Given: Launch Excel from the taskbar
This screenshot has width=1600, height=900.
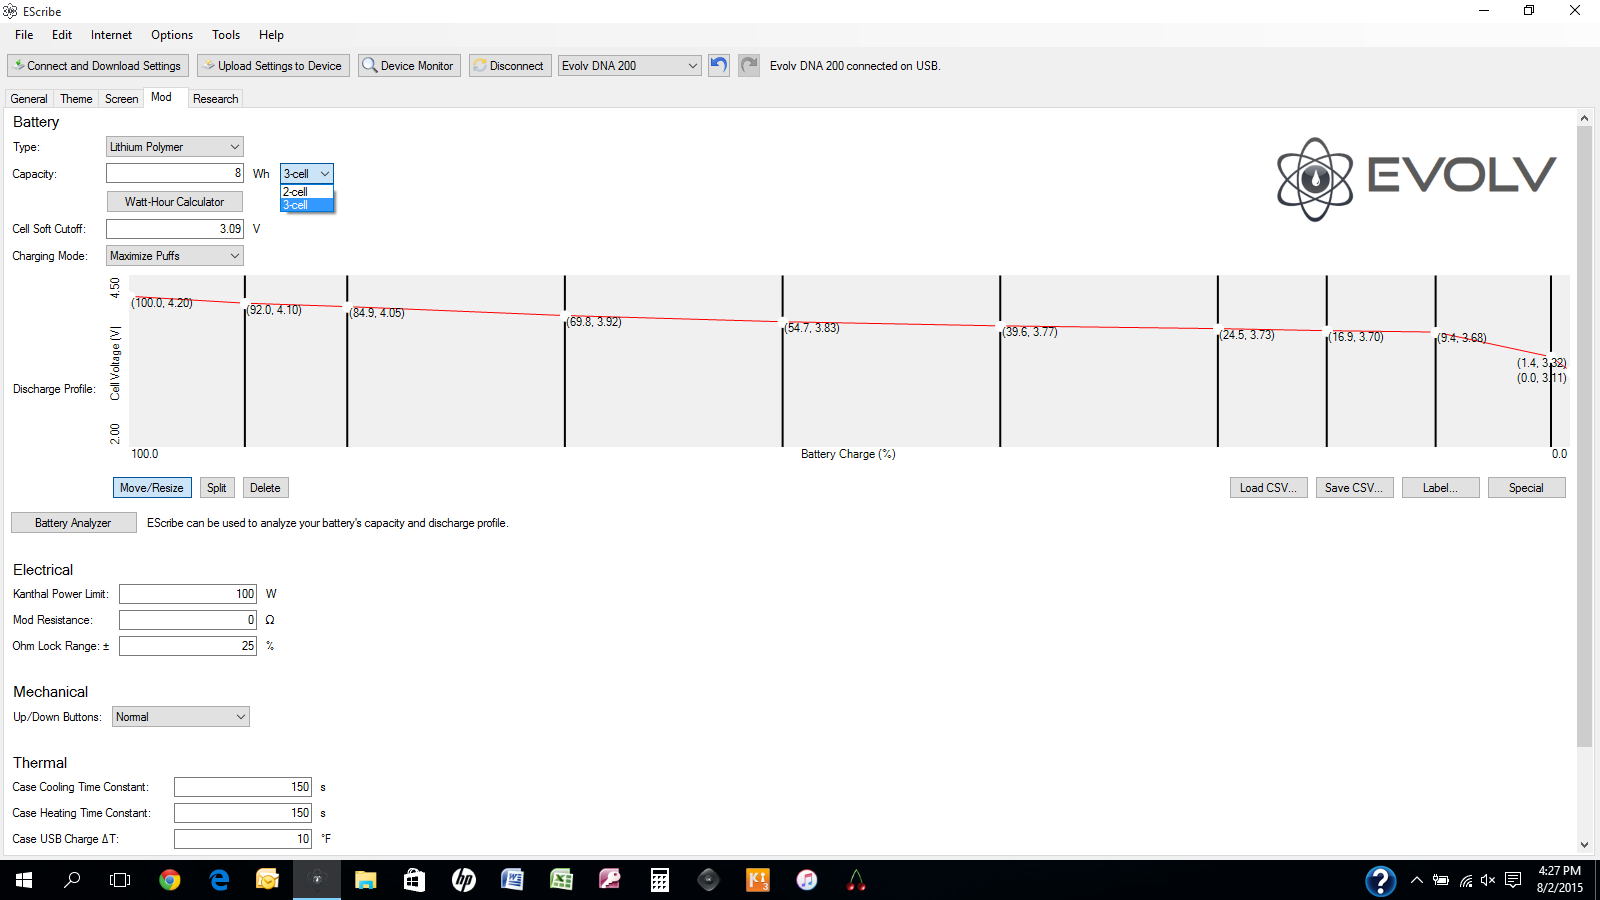Looking at the screenshot, I should click(561, 880).
